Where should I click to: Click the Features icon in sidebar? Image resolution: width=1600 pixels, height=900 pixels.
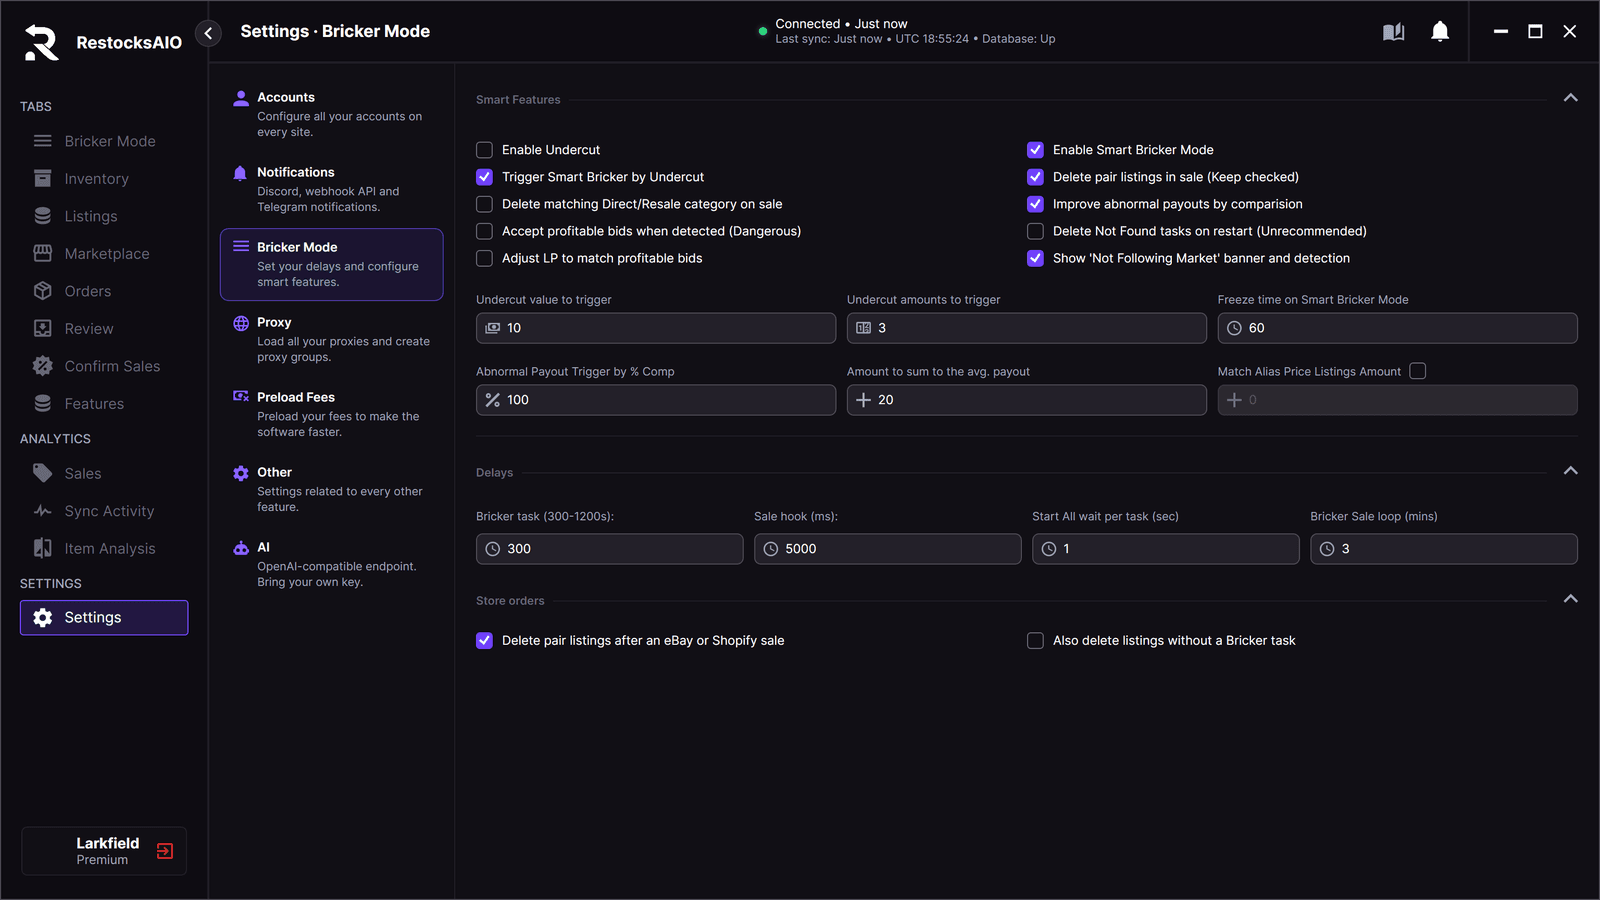tap(43, 404)
